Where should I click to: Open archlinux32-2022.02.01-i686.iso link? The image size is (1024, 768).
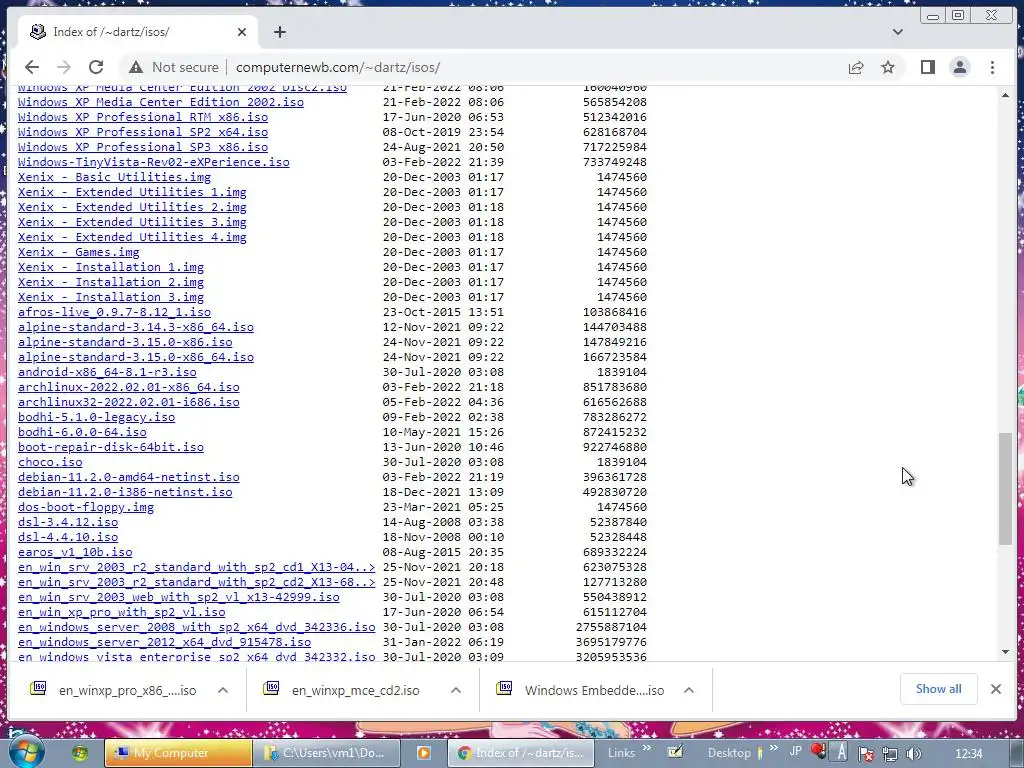click(x=129, y=402)
